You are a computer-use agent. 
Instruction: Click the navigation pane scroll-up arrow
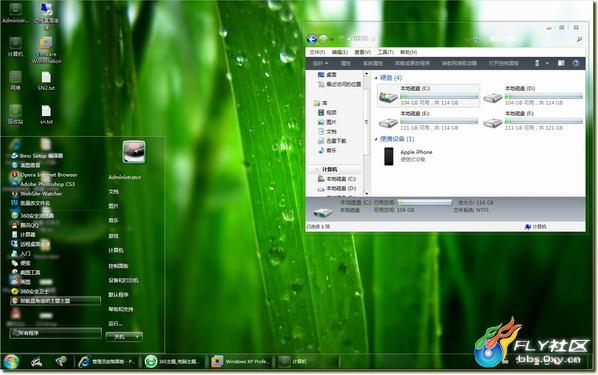point(367,74)
